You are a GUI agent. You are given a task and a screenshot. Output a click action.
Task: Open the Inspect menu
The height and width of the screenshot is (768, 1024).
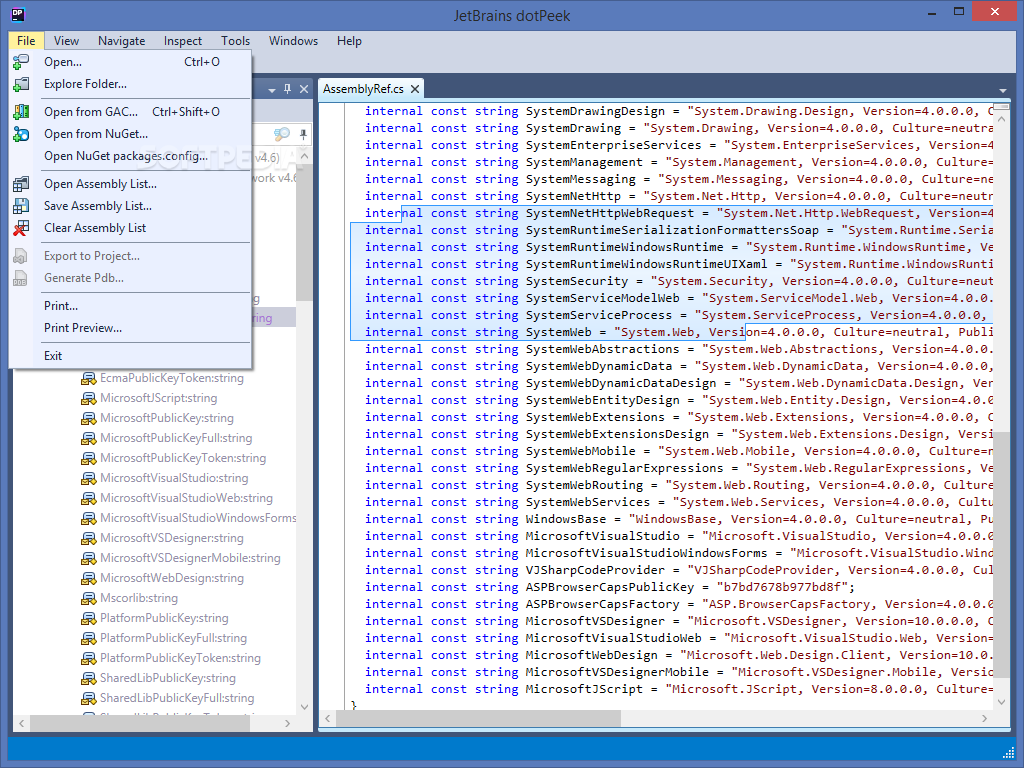click(x=183, y=40)
